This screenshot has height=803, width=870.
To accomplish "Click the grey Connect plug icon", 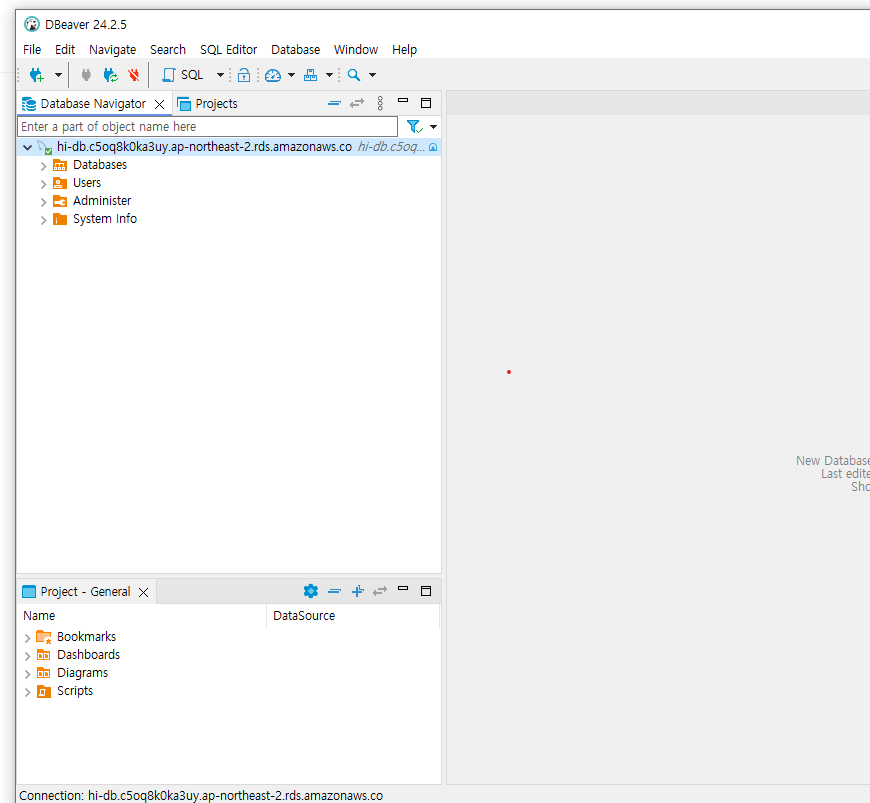I will [x=86, y=75].
